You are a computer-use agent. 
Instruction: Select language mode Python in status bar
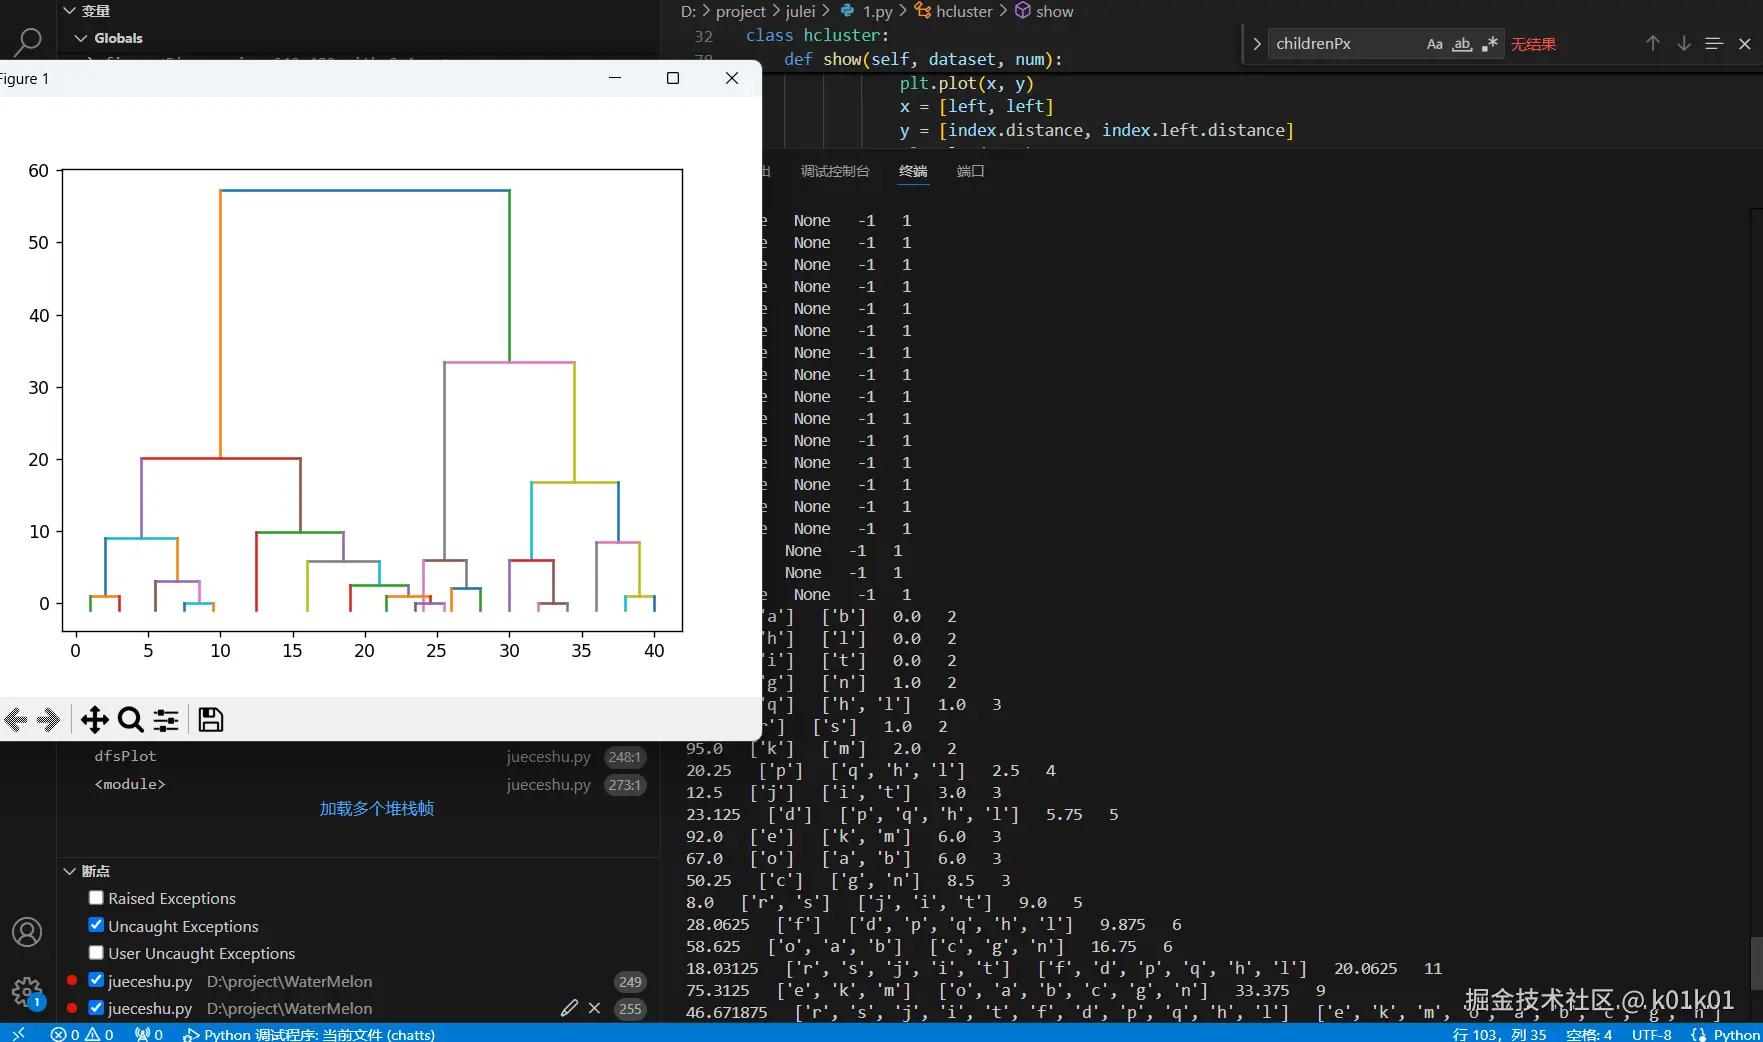pyautogui.click(x=1736, y=1034)
